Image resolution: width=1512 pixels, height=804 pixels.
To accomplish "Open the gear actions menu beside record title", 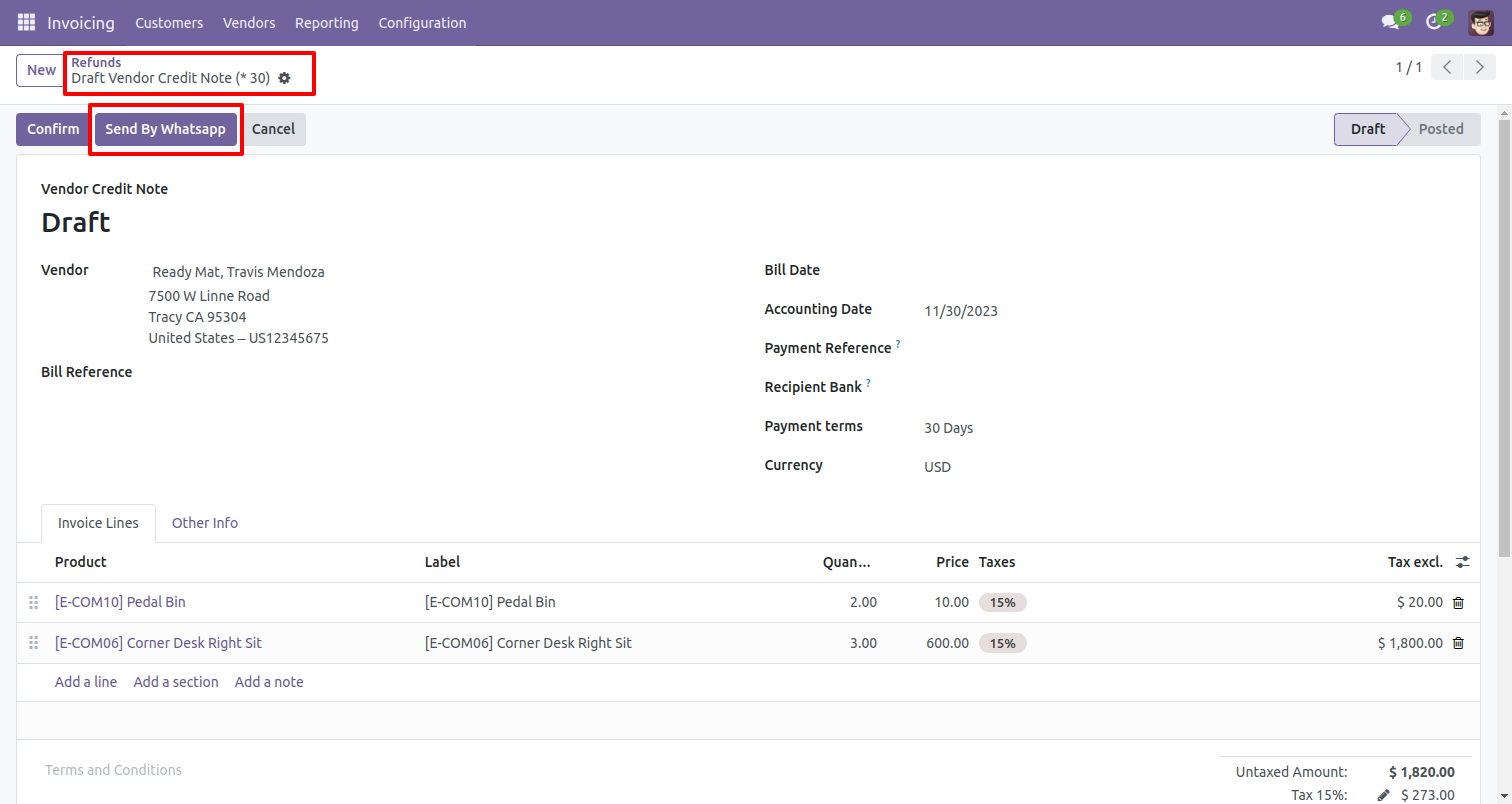I will (284, 78).
